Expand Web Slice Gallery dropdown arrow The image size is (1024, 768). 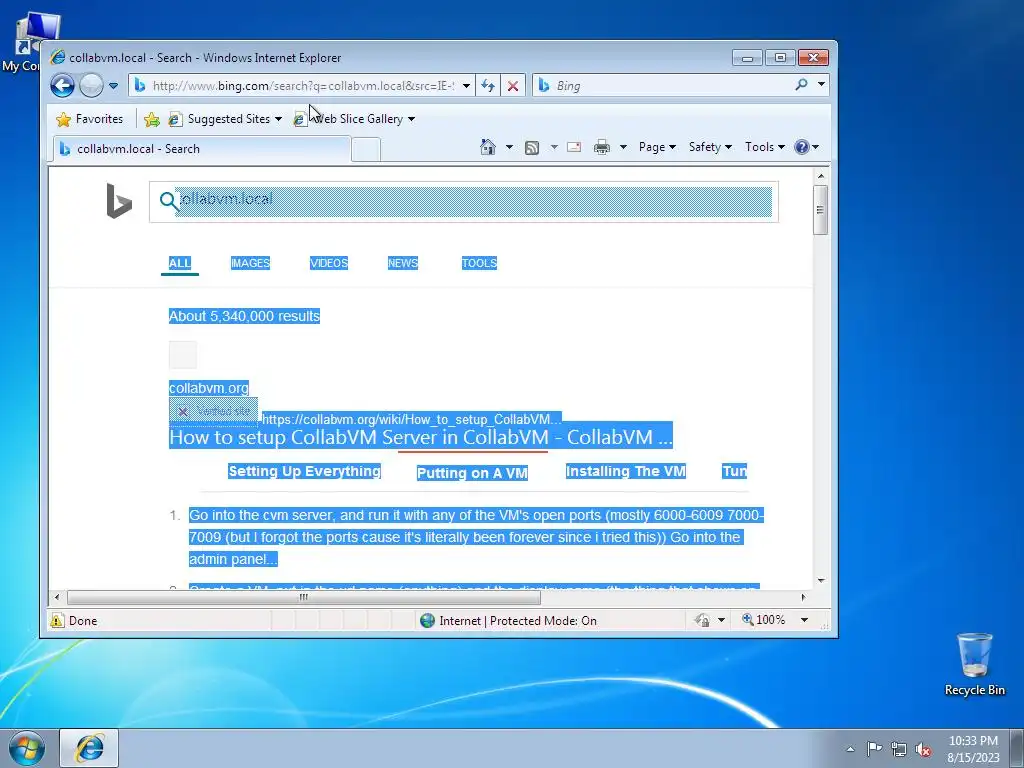tap(411, 119)
